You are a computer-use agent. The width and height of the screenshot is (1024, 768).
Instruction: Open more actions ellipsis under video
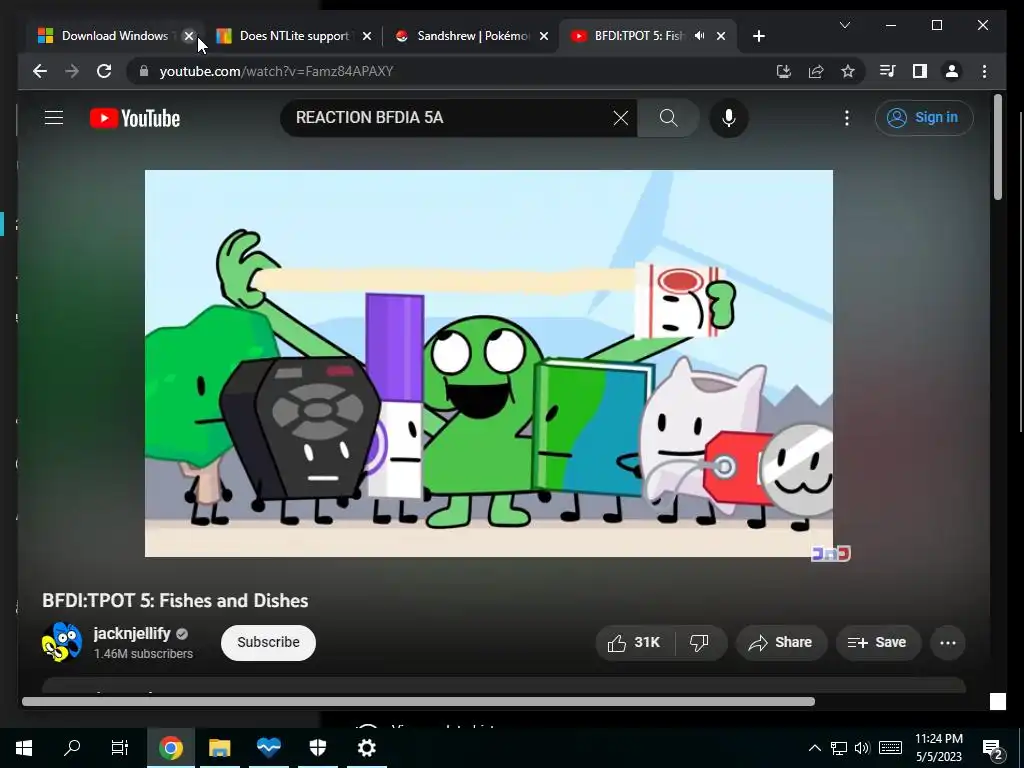[948, 643]
